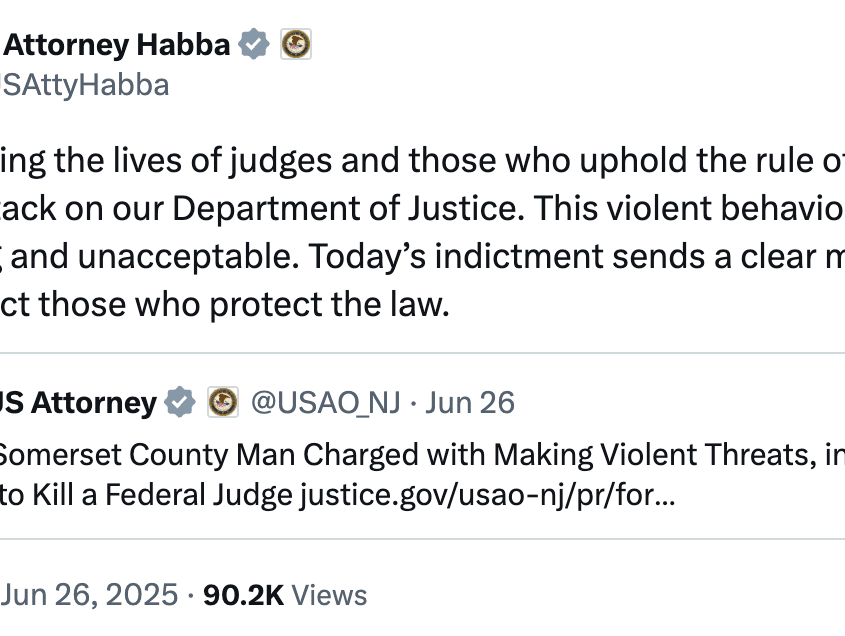Open the justice.gov/usao-nj/pr link

[487, 495]
